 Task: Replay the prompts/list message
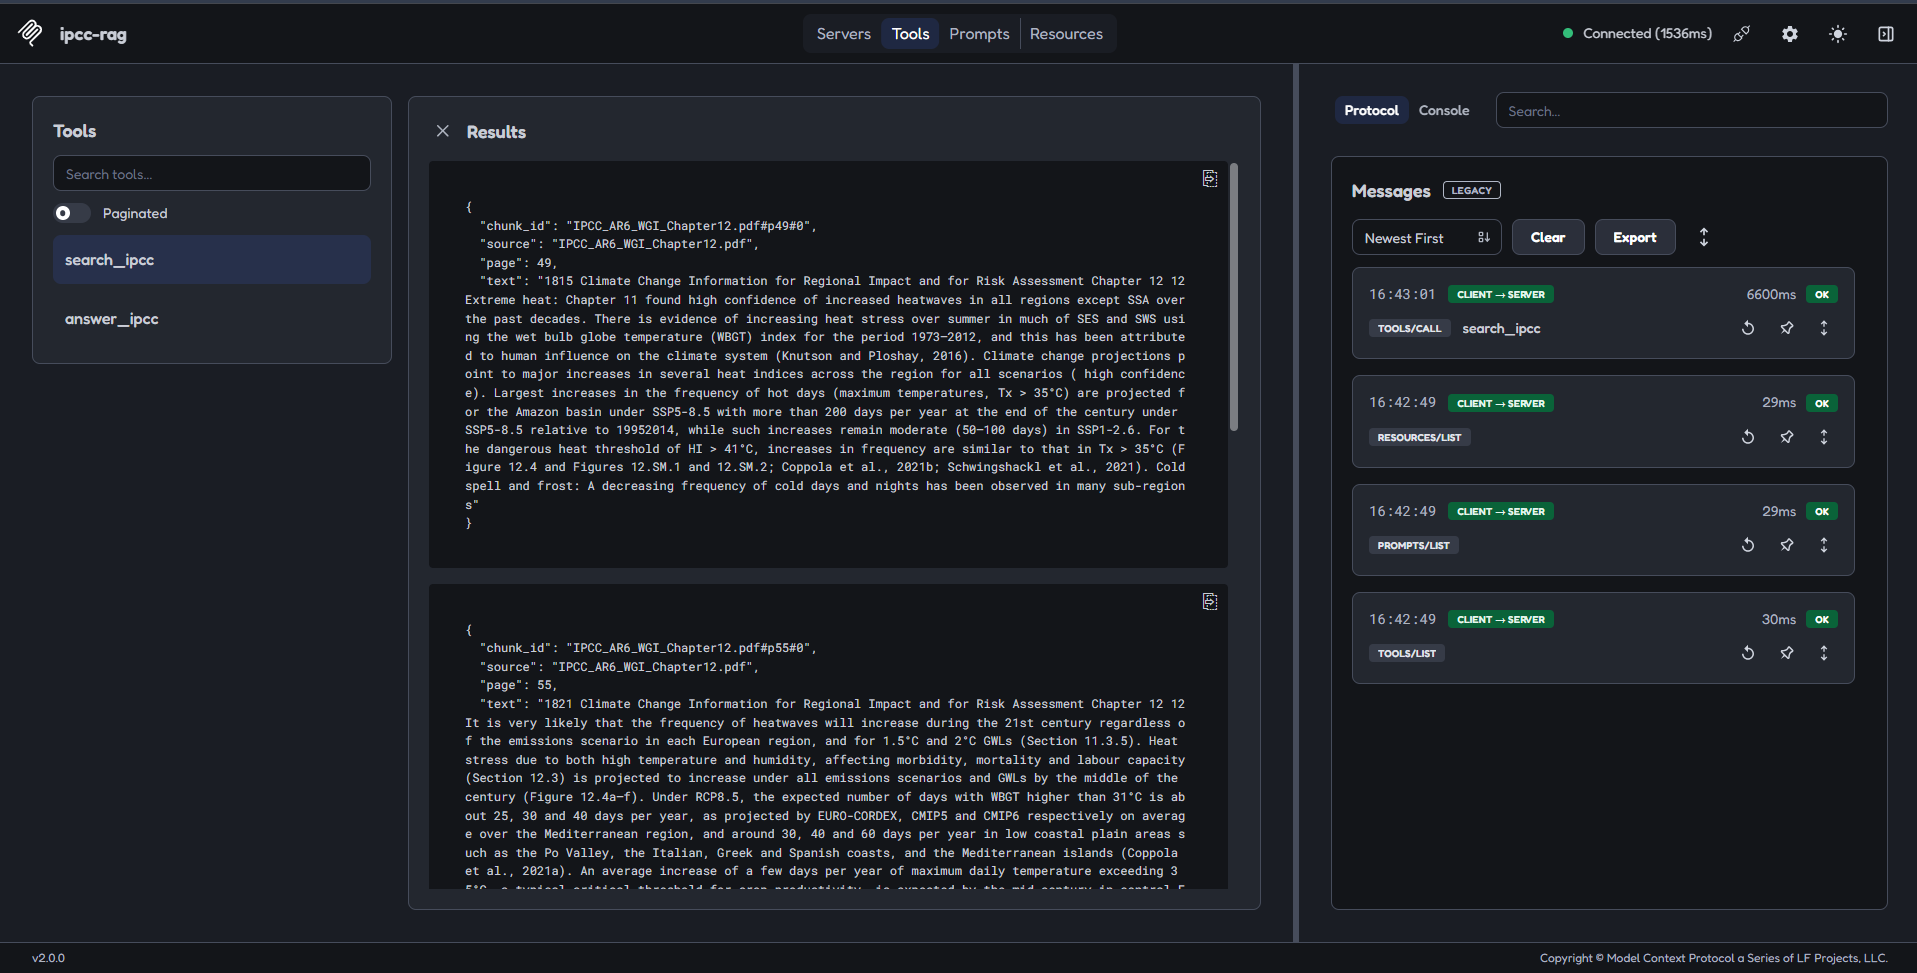pos(1748,545)
